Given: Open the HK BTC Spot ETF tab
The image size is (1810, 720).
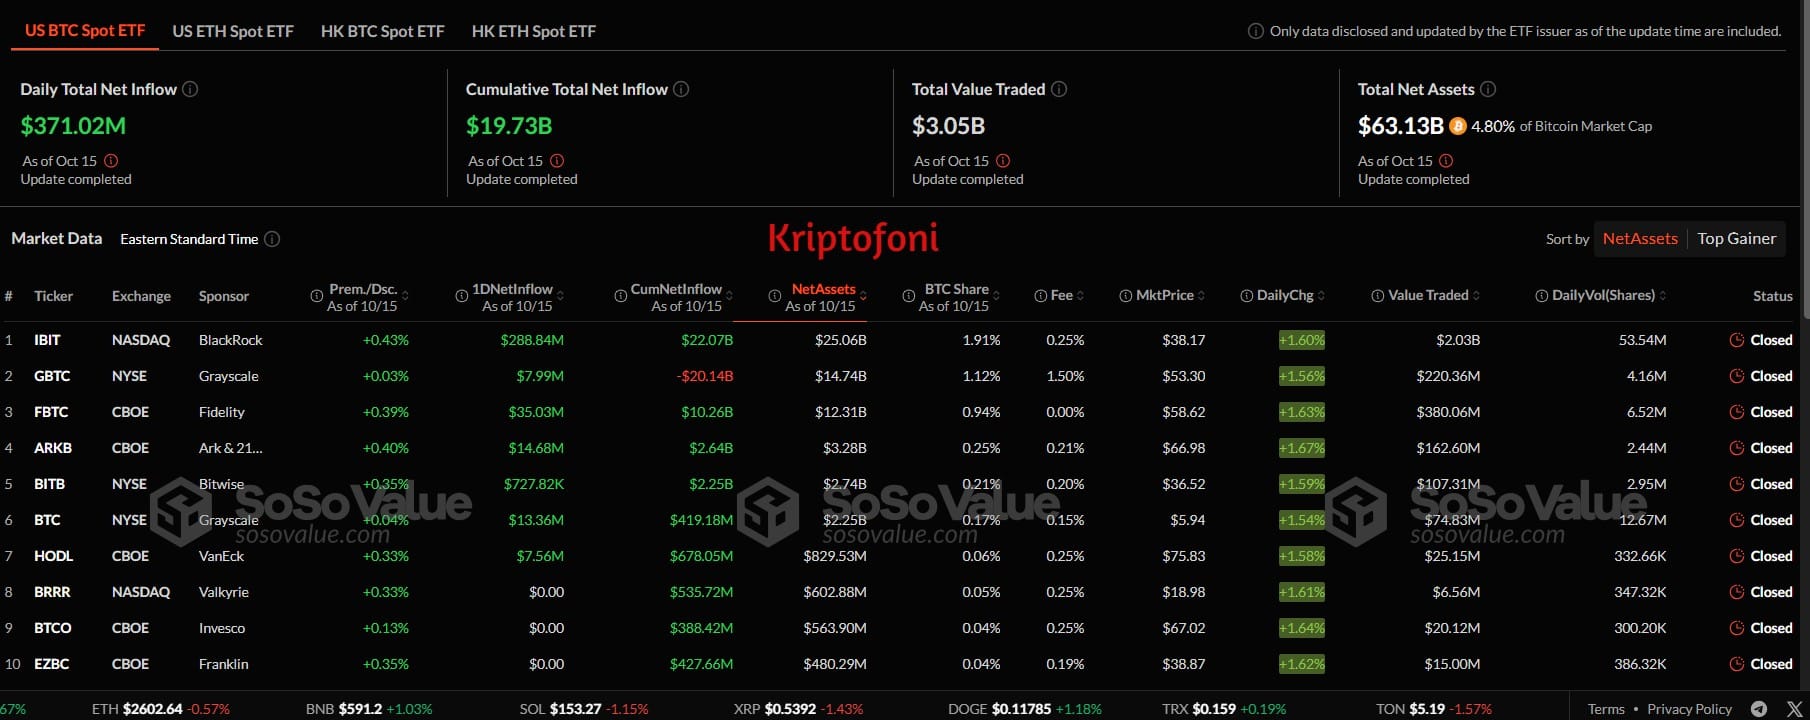Looking at the screenshot, I should tap(382, 31).
